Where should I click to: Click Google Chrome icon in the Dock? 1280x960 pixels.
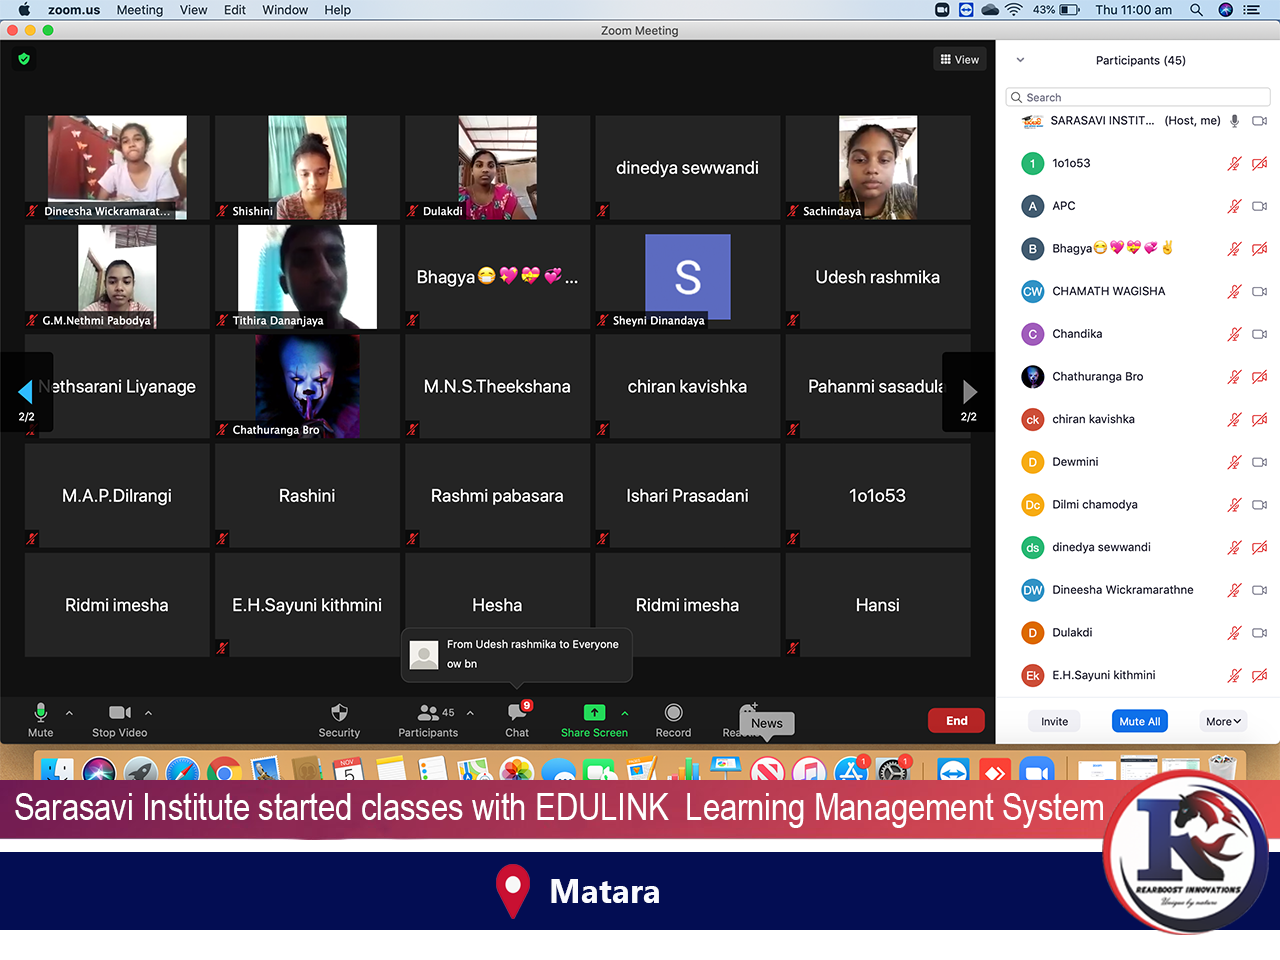(x=224, y=771)
